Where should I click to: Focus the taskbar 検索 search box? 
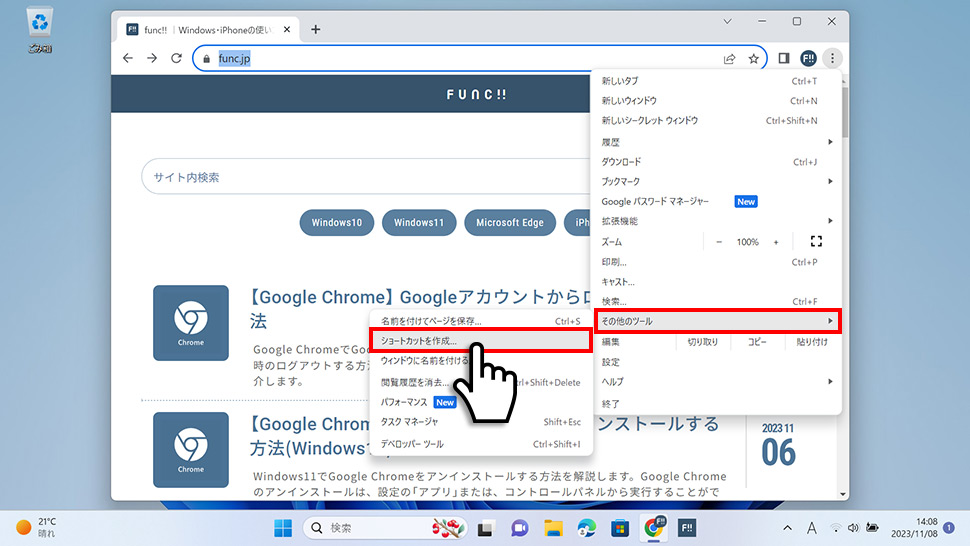tap(384, 528)
